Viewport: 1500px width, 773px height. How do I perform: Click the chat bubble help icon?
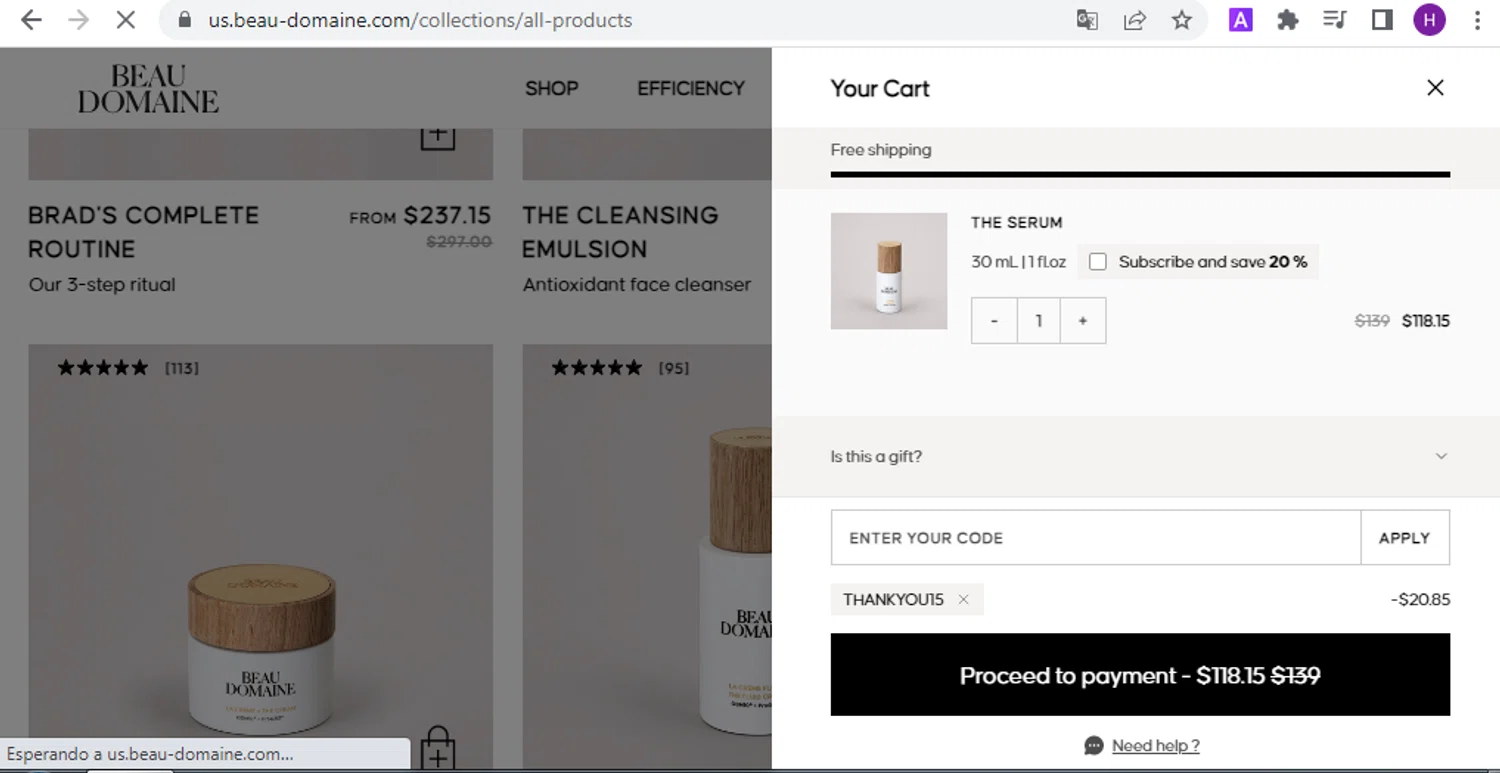pyautogui.click(x=1094, y=746)
